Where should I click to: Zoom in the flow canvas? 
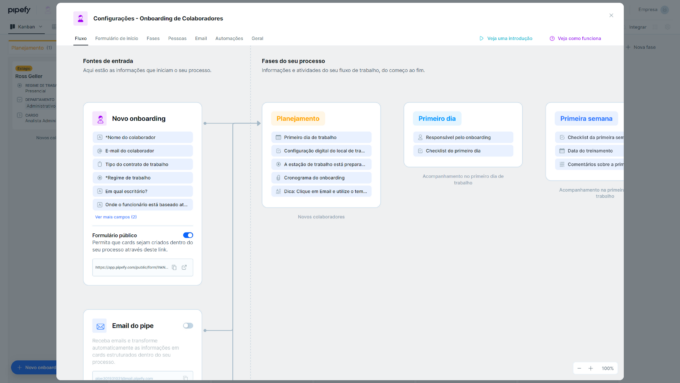(591, 368)
